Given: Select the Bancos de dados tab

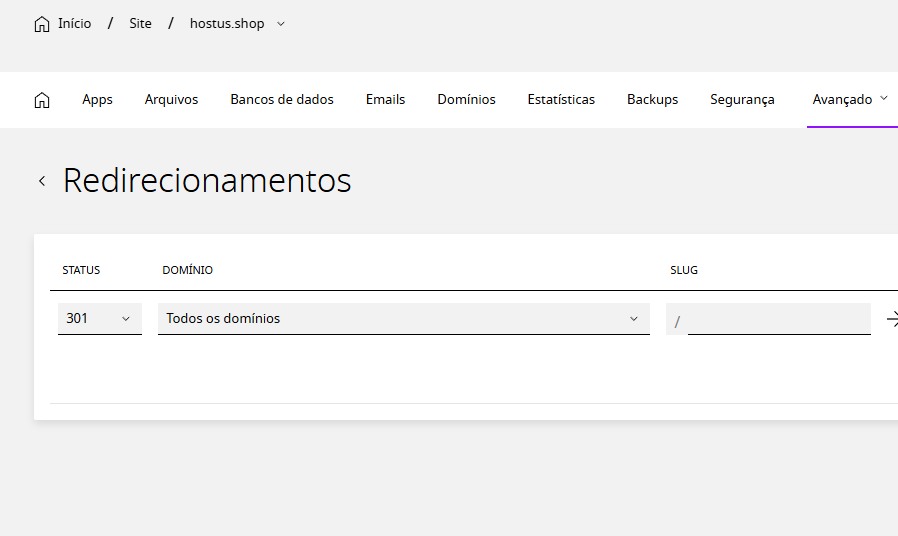Looking at the screenshot, I should click(x=282, y=100).
